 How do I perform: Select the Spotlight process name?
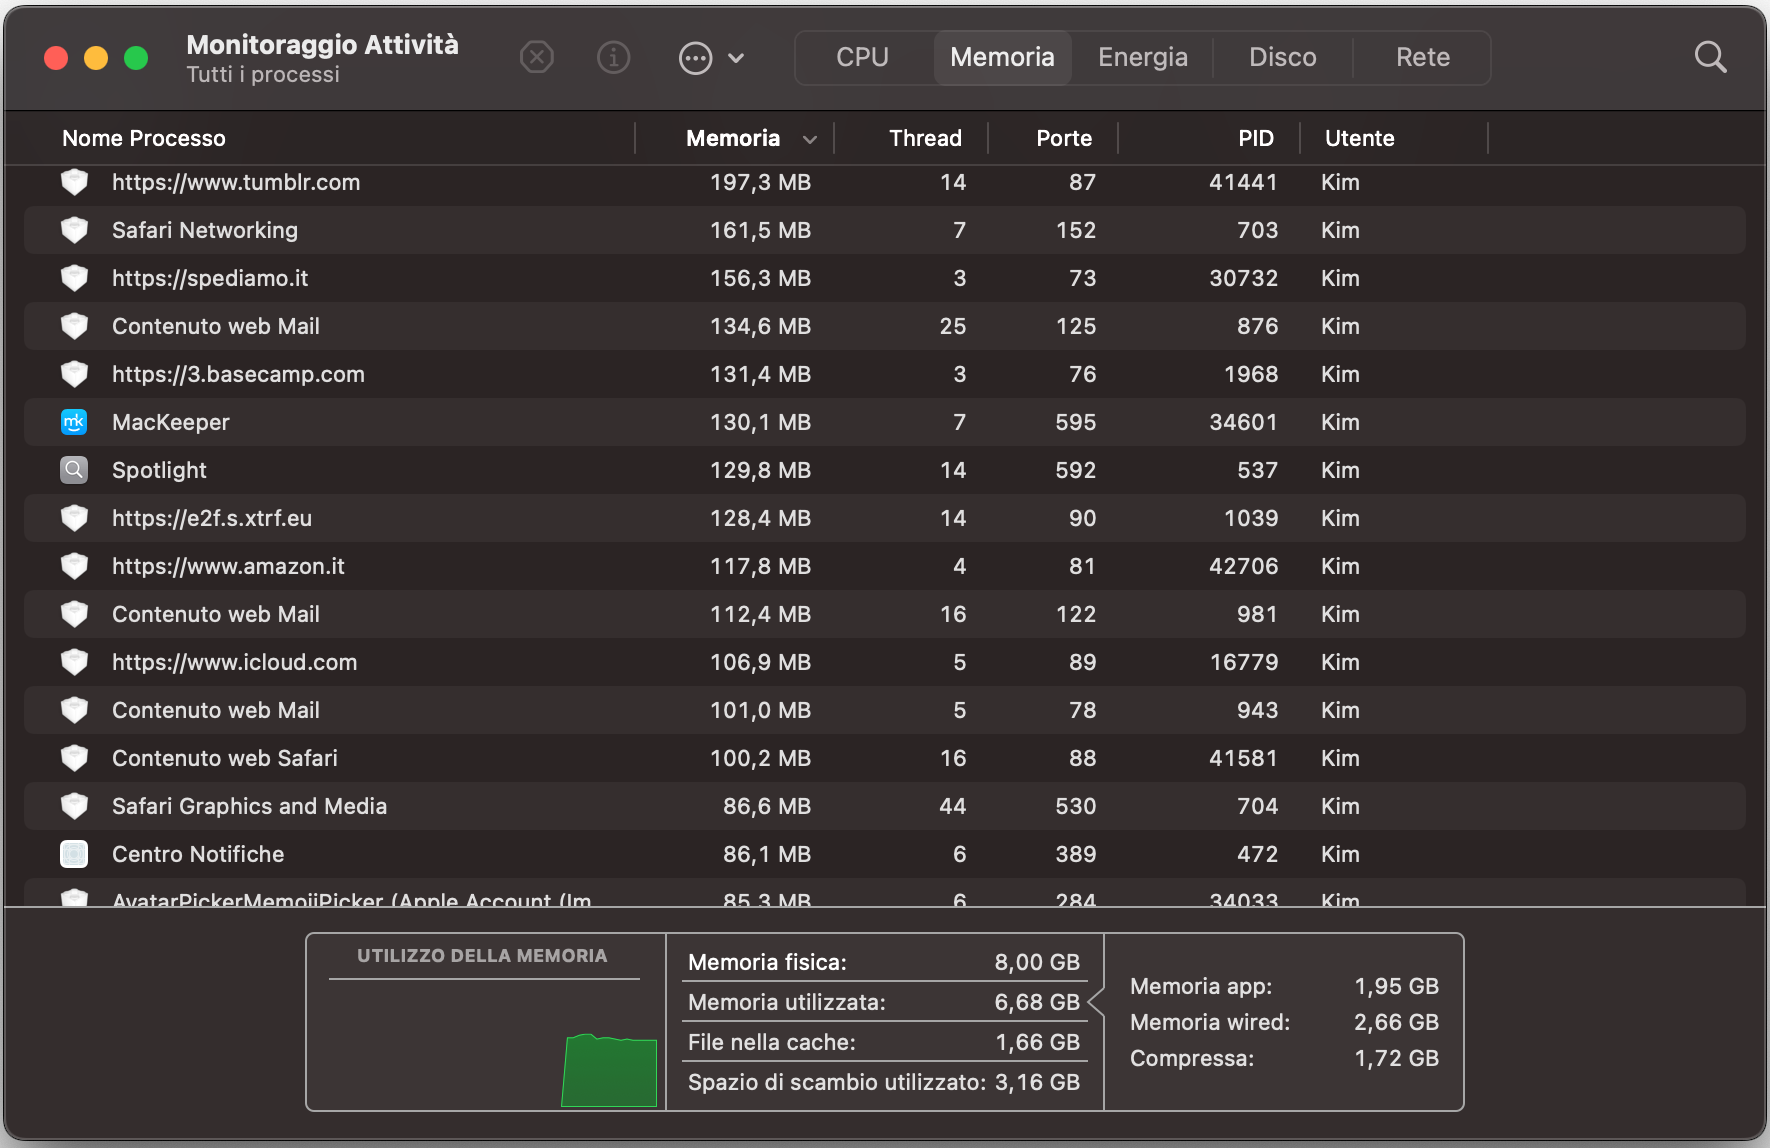point(159,470)
